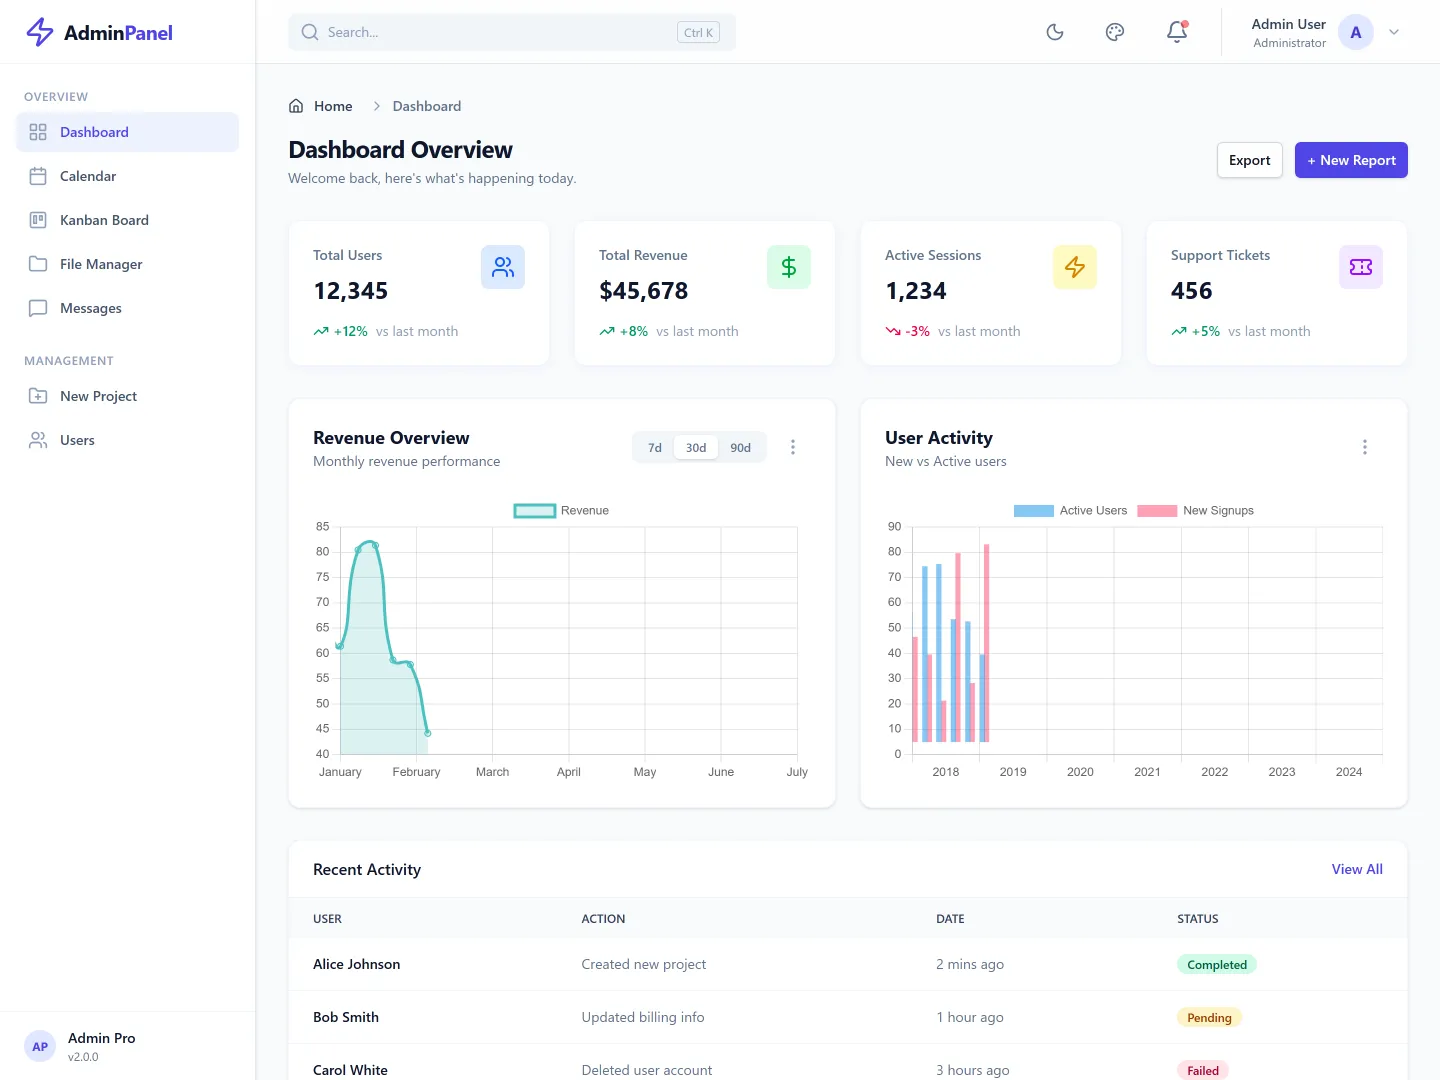
Task: Toggle the Revenue legend in Revenue Overview chart
Action: tap(561, 510)
